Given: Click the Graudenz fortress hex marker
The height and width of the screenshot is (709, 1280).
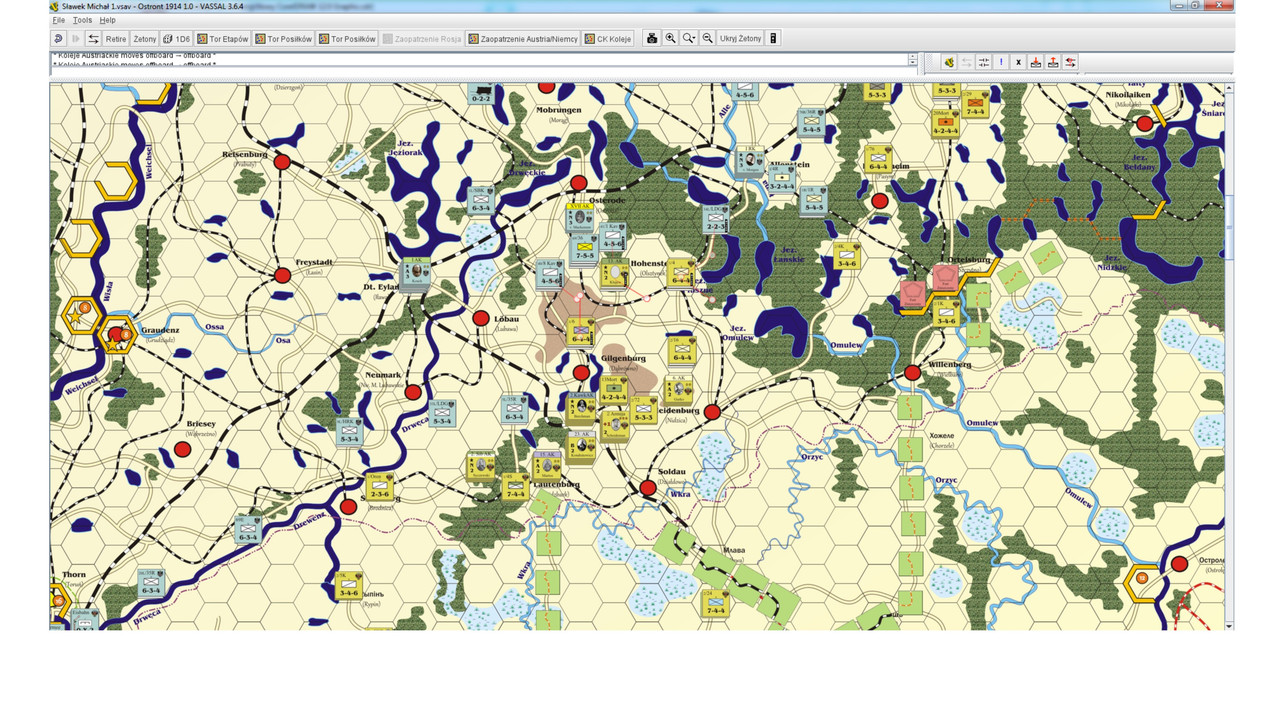Looking at the screenshot, I should tap(119, 335).
